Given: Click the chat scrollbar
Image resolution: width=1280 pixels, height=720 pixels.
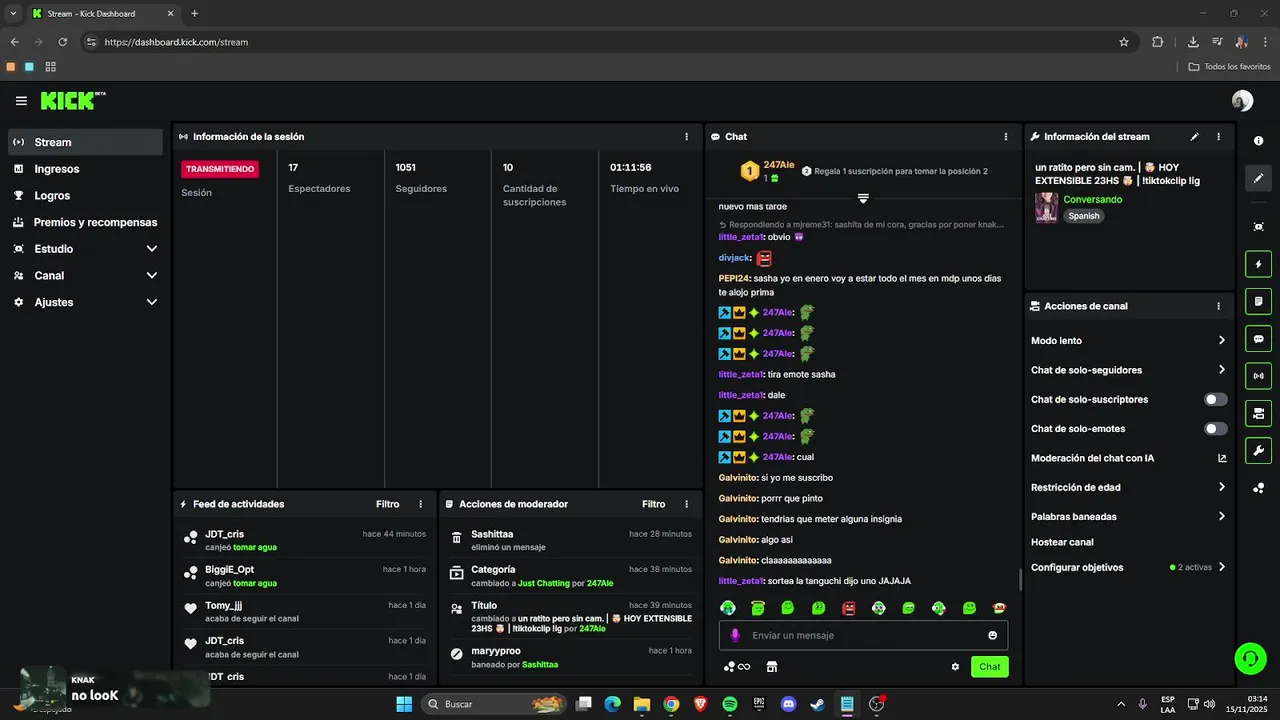Looking at the screenshot, I should click(1020, 579).
